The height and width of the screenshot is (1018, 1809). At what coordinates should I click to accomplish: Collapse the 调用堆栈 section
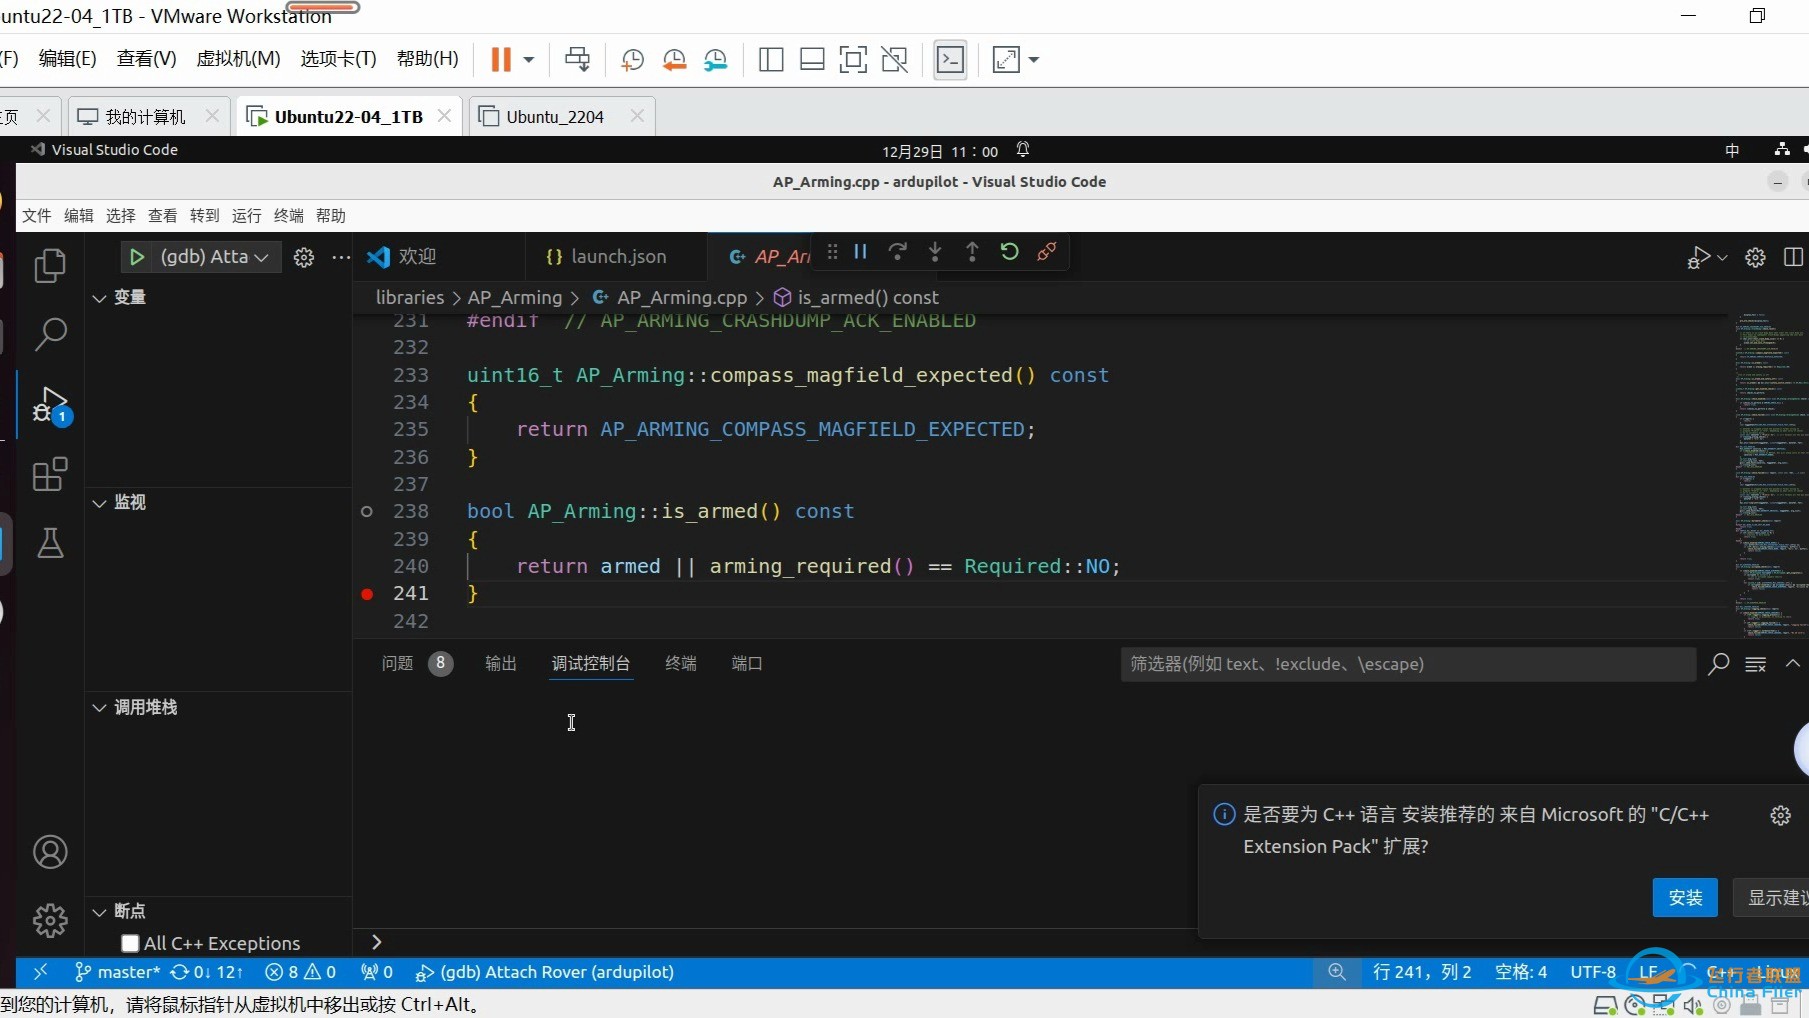pos(99,708)
